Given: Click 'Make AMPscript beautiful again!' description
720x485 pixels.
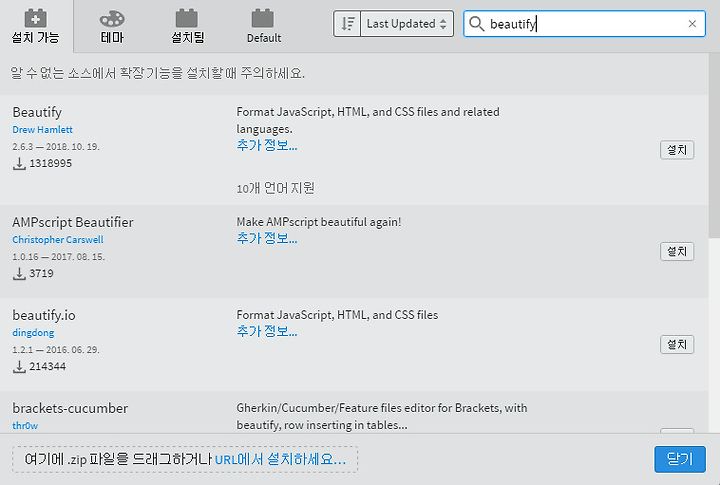Looking at the screenshot, I should [x=319, y=222].
